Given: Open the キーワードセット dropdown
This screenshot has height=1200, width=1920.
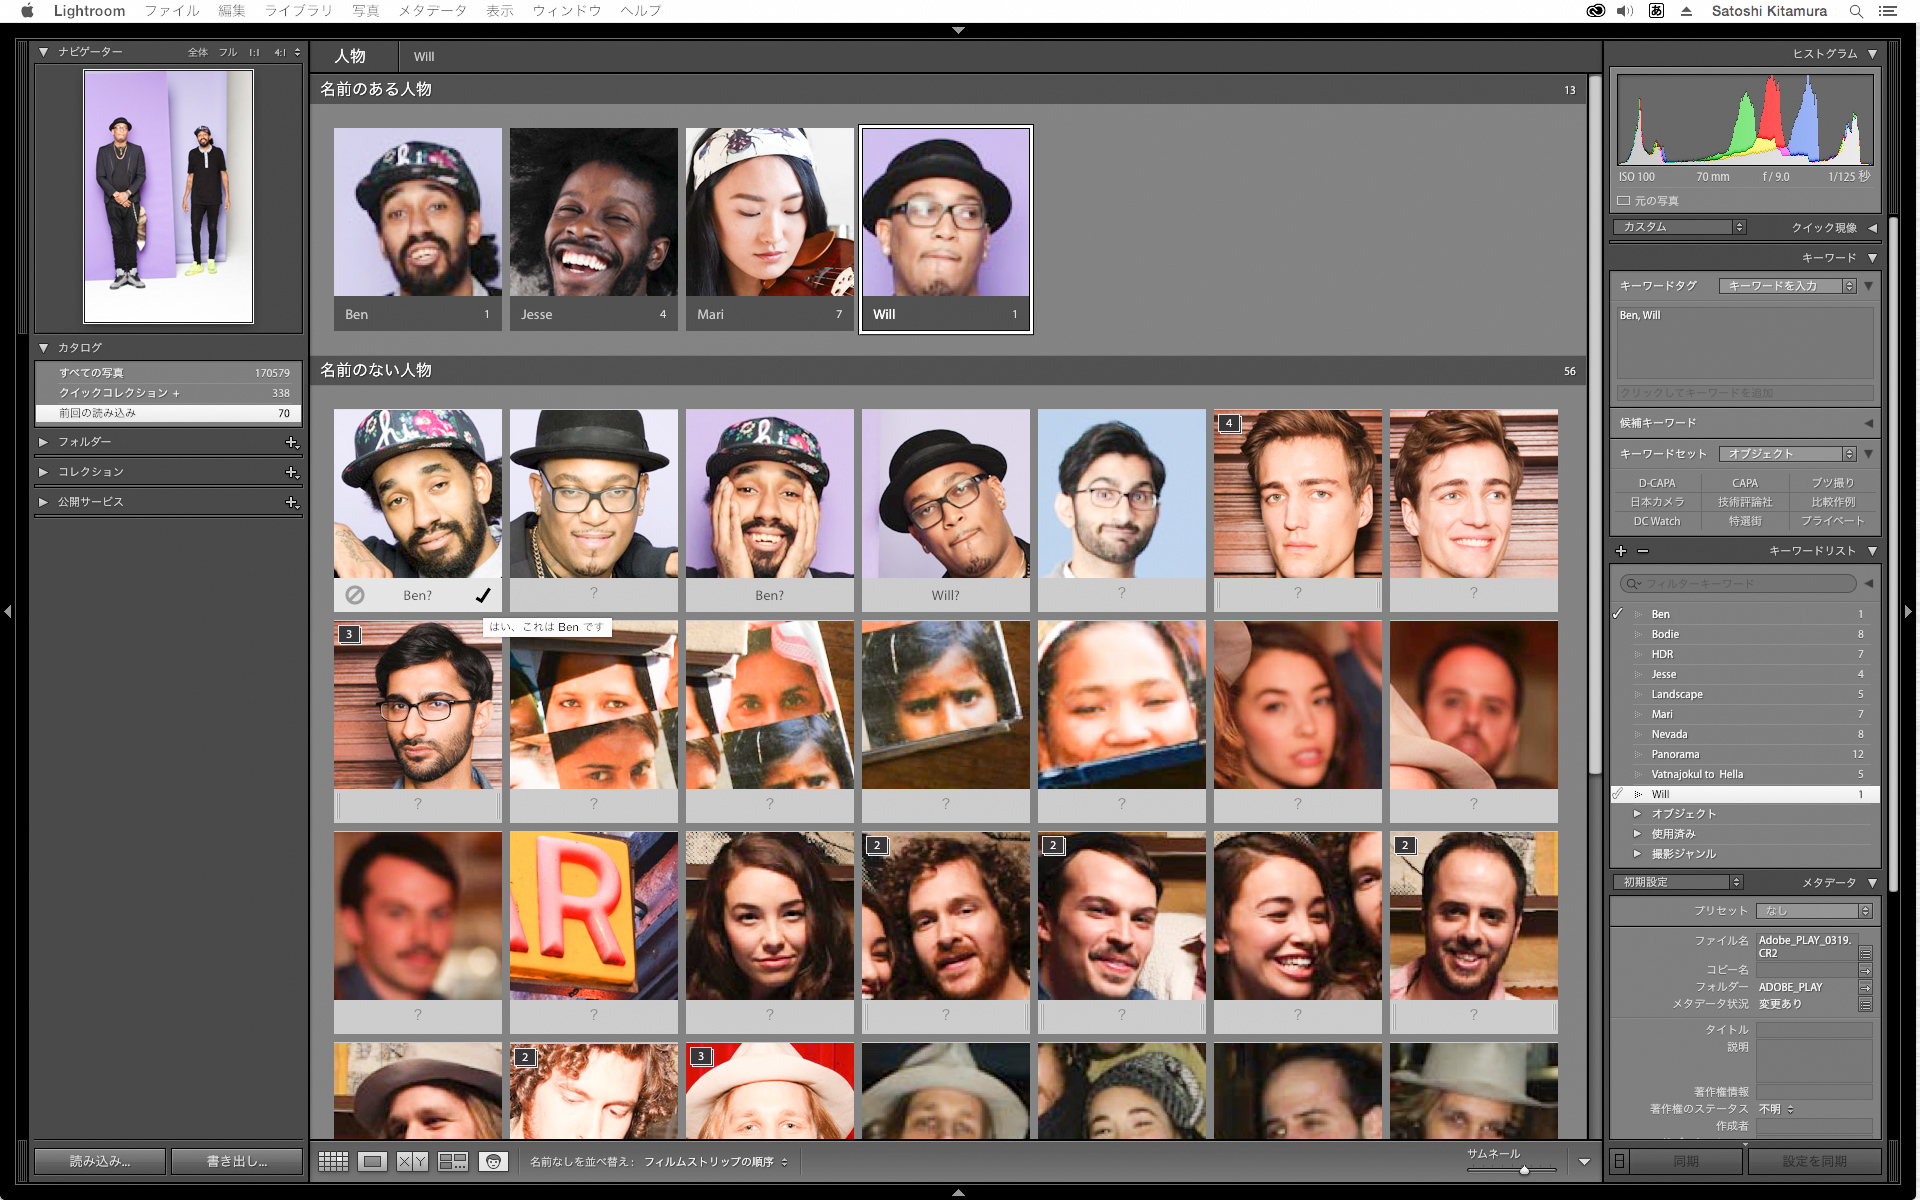Looking at the screenshot, I should pyautogui.click(x=1788, y=454).
